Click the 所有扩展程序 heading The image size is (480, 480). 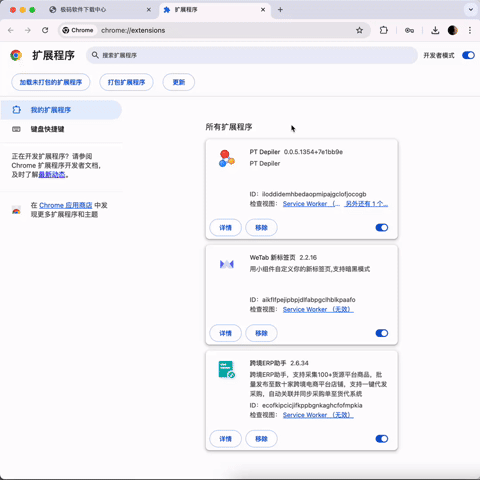[x=229, y=127]
